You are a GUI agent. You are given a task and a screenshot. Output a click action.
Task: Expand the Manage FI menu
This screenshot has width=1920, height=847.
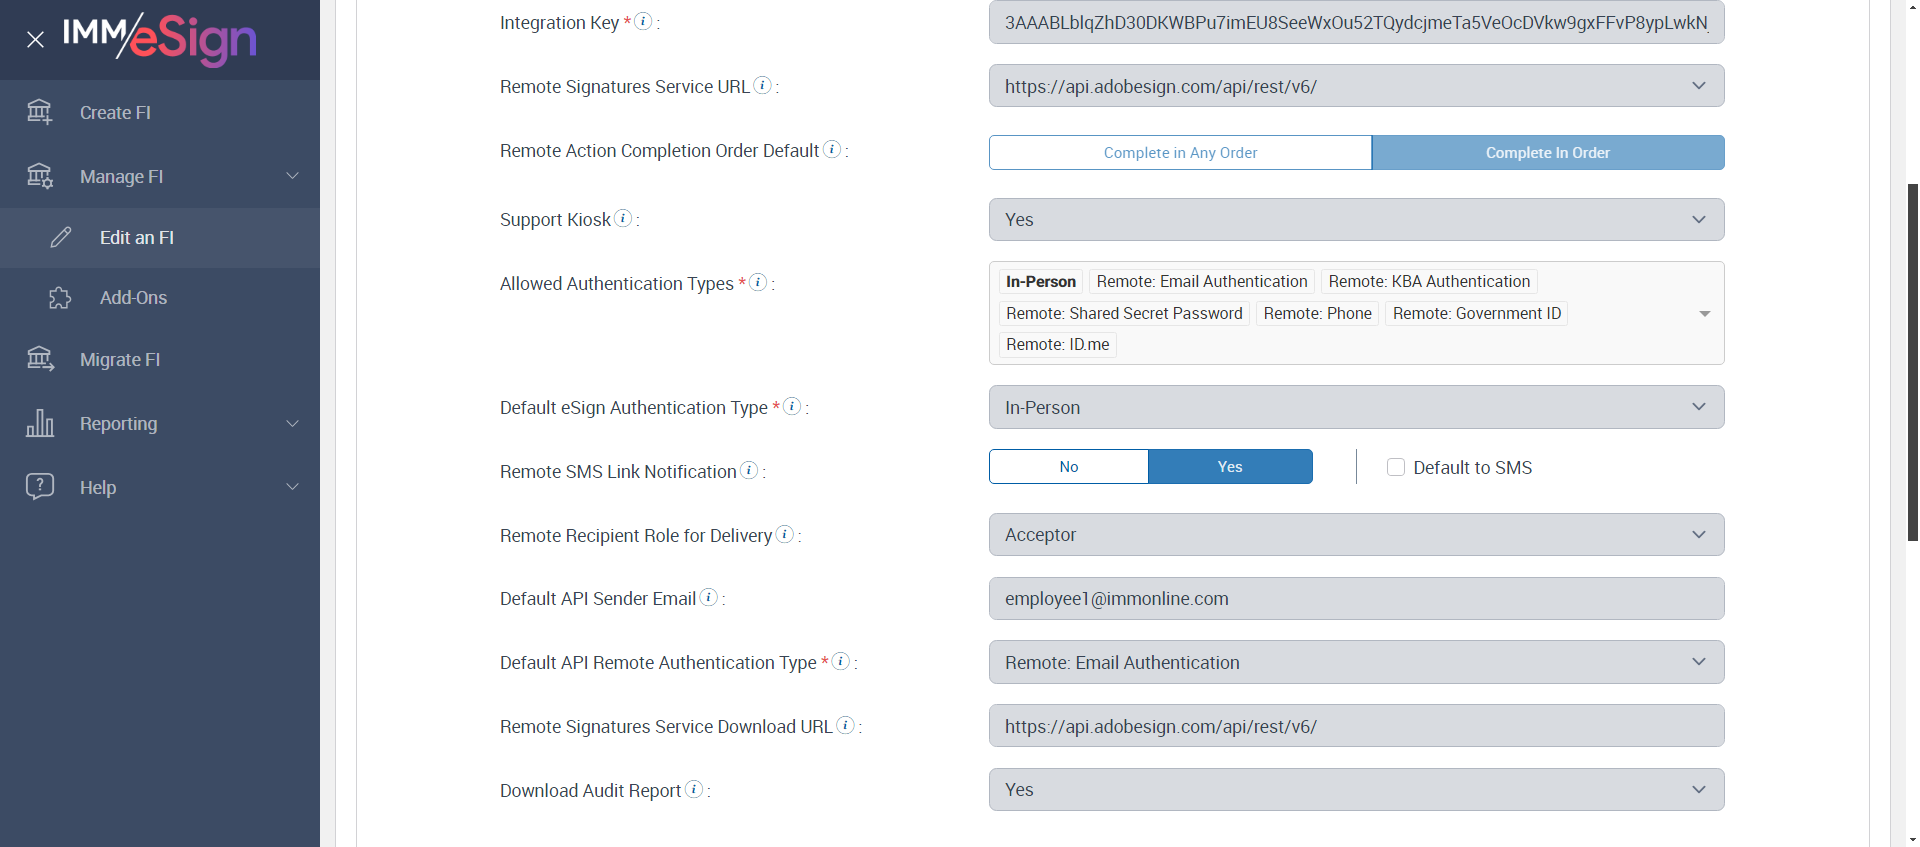160,177
